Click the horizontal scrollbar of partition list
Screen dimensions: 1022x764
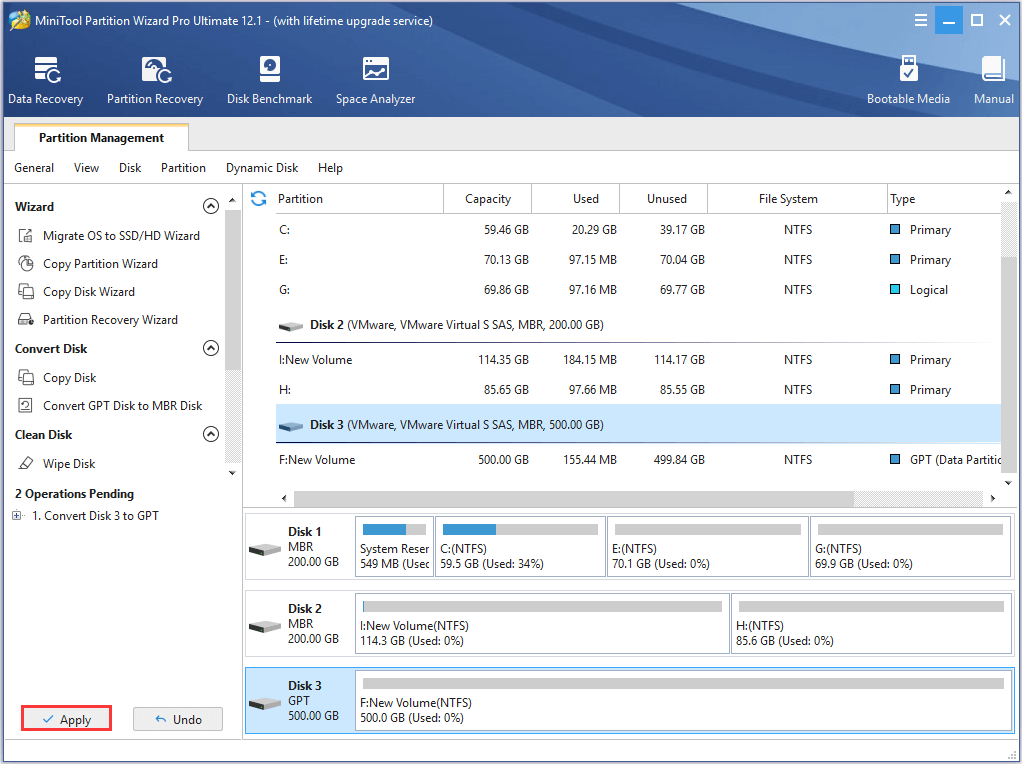[x=572, y=498]
